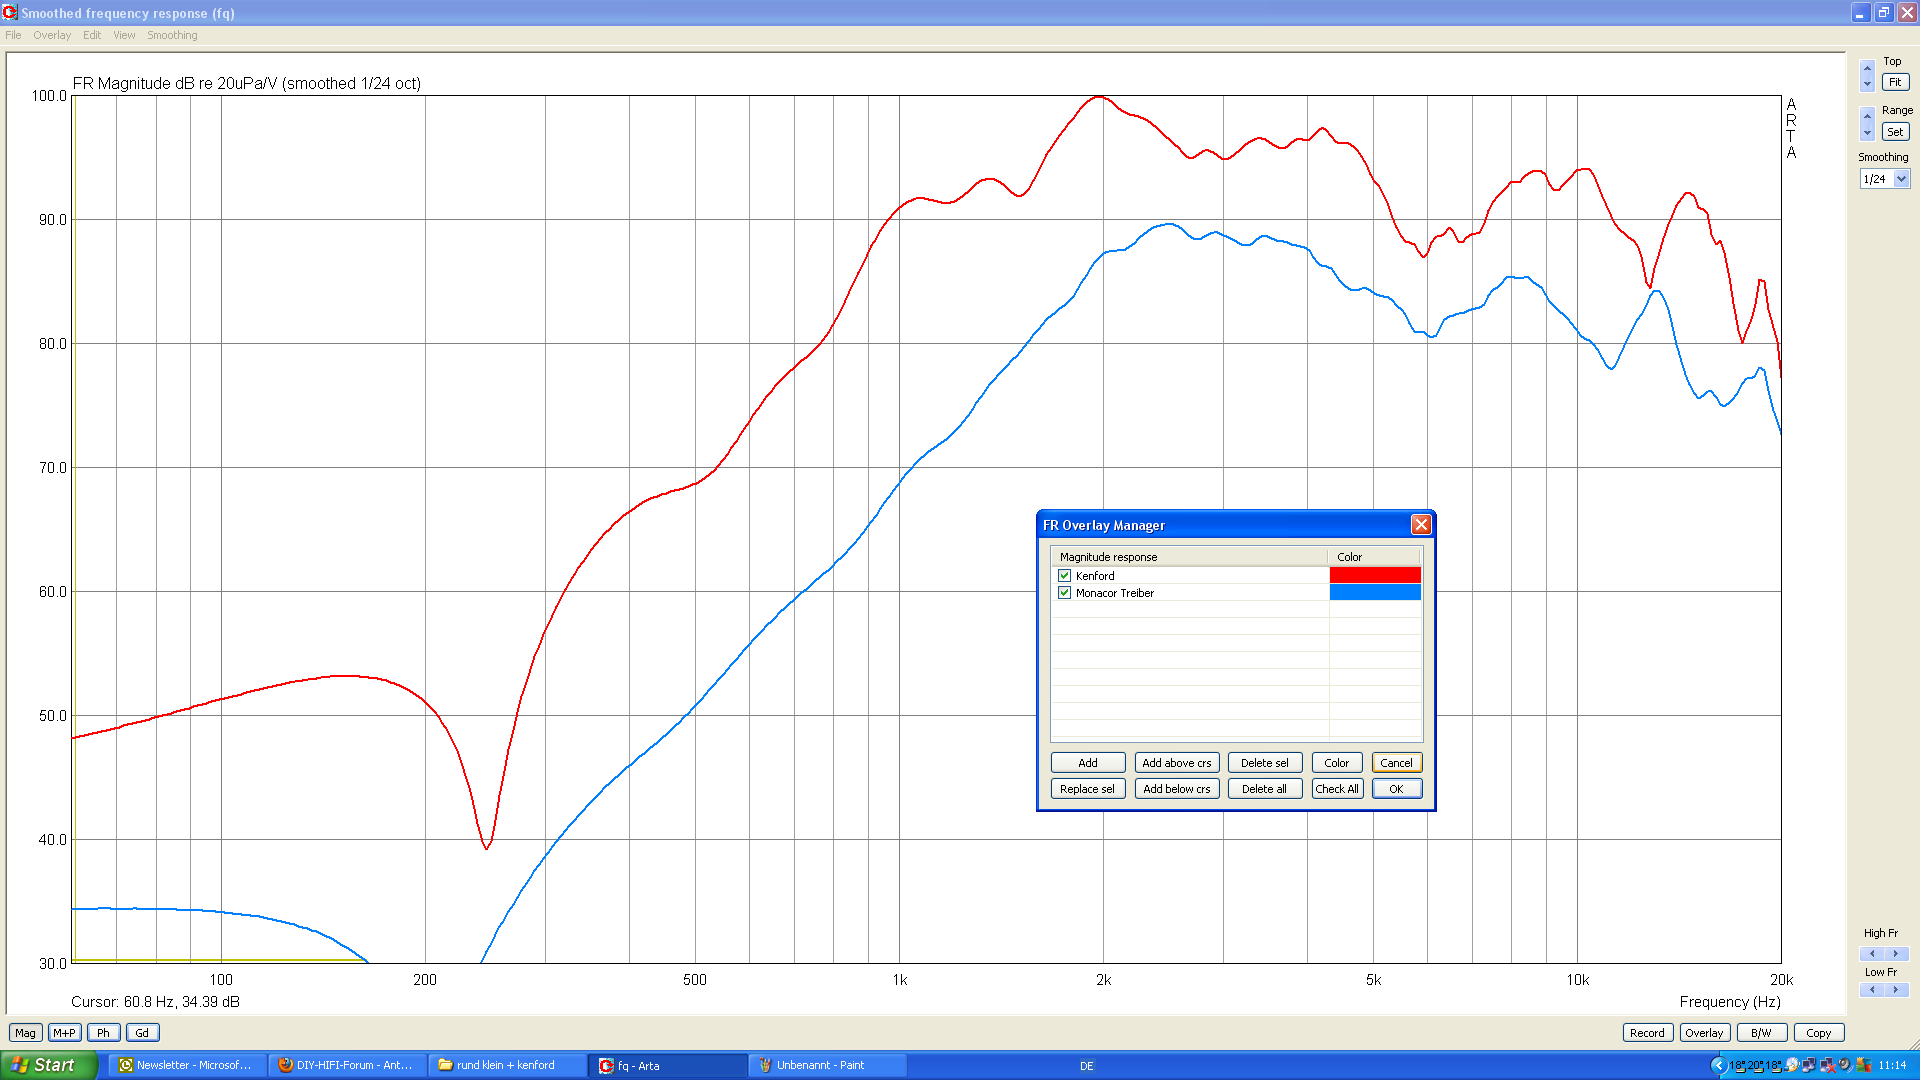Click the Top up arrow stepper
1920x1080 pixels.
[x=1867, y=68]
